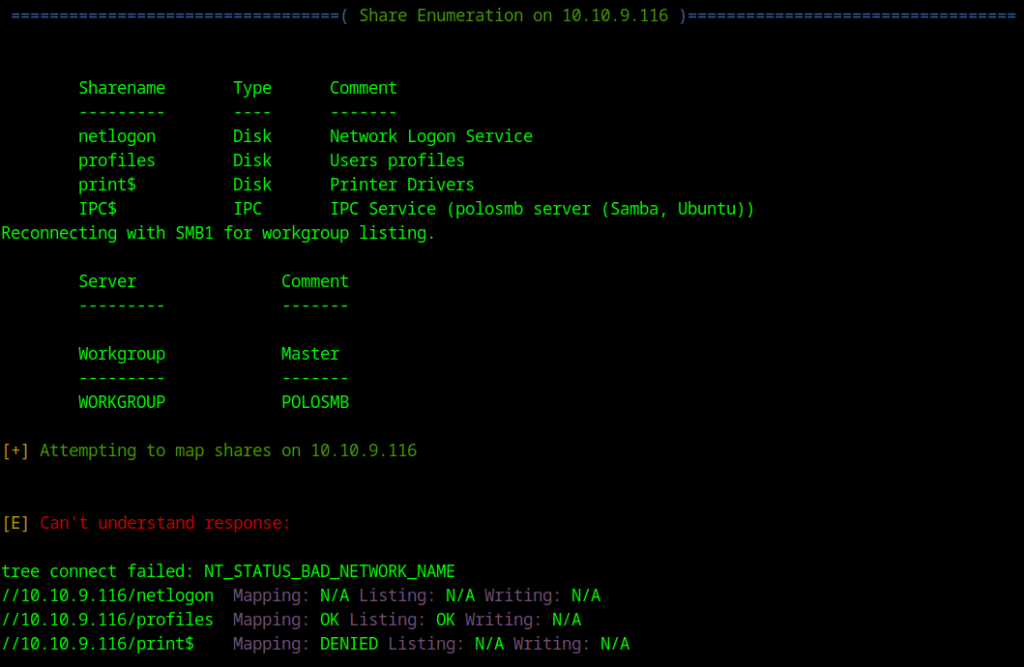This screenshot has width=1024, height=667.
Task: Click 'Disk' type in the netlogon row
Action: [252, 136]
